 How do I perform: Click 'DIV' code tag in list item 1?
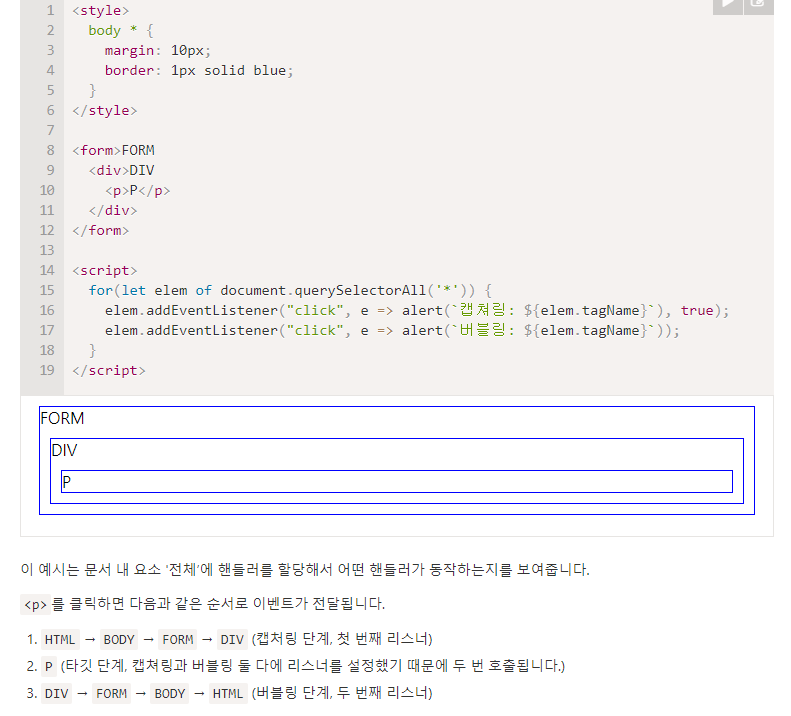tap(232, 639)
